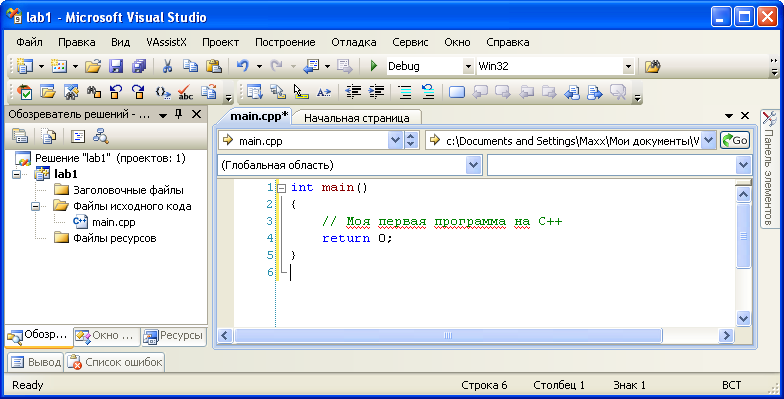Click Visual Assist Find Symbol icon

tap(70, 92)
